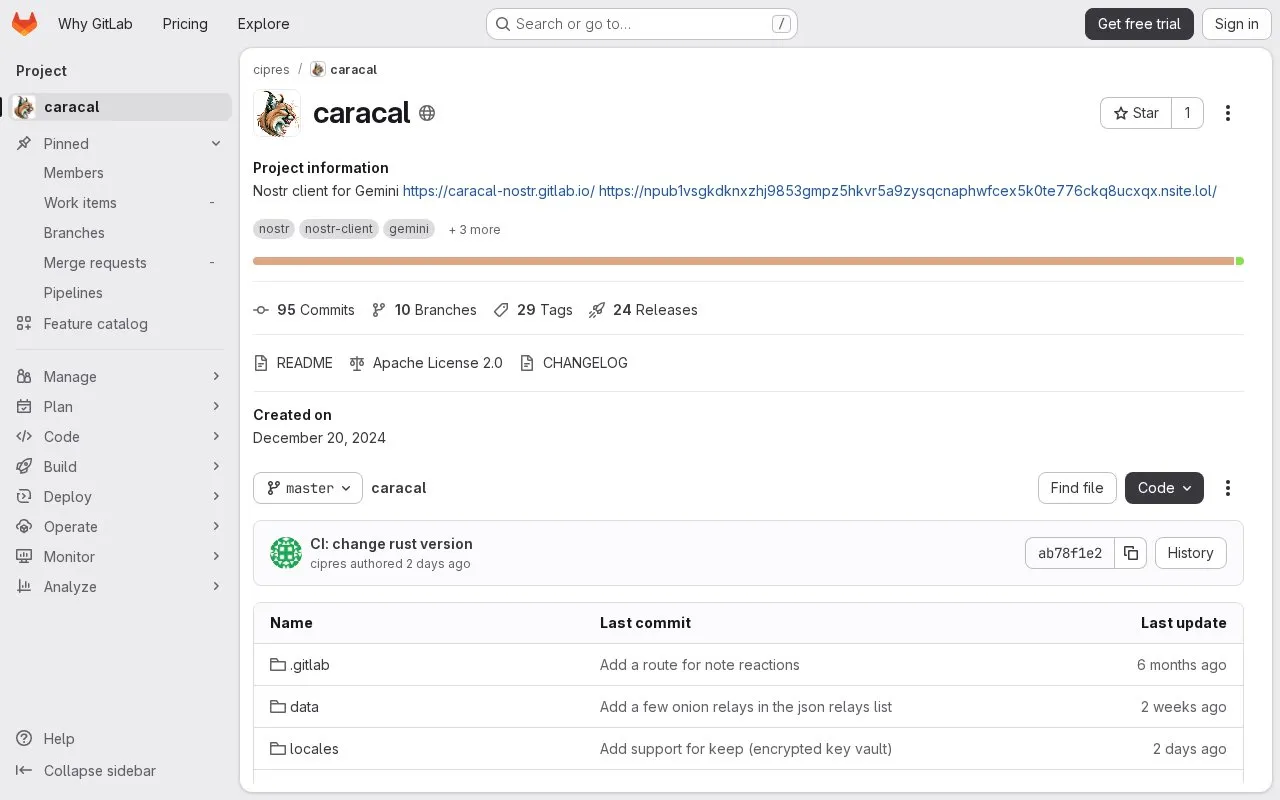
Task: View the 24 Releases
Action: pyautogui.click(x=643, y=310)
